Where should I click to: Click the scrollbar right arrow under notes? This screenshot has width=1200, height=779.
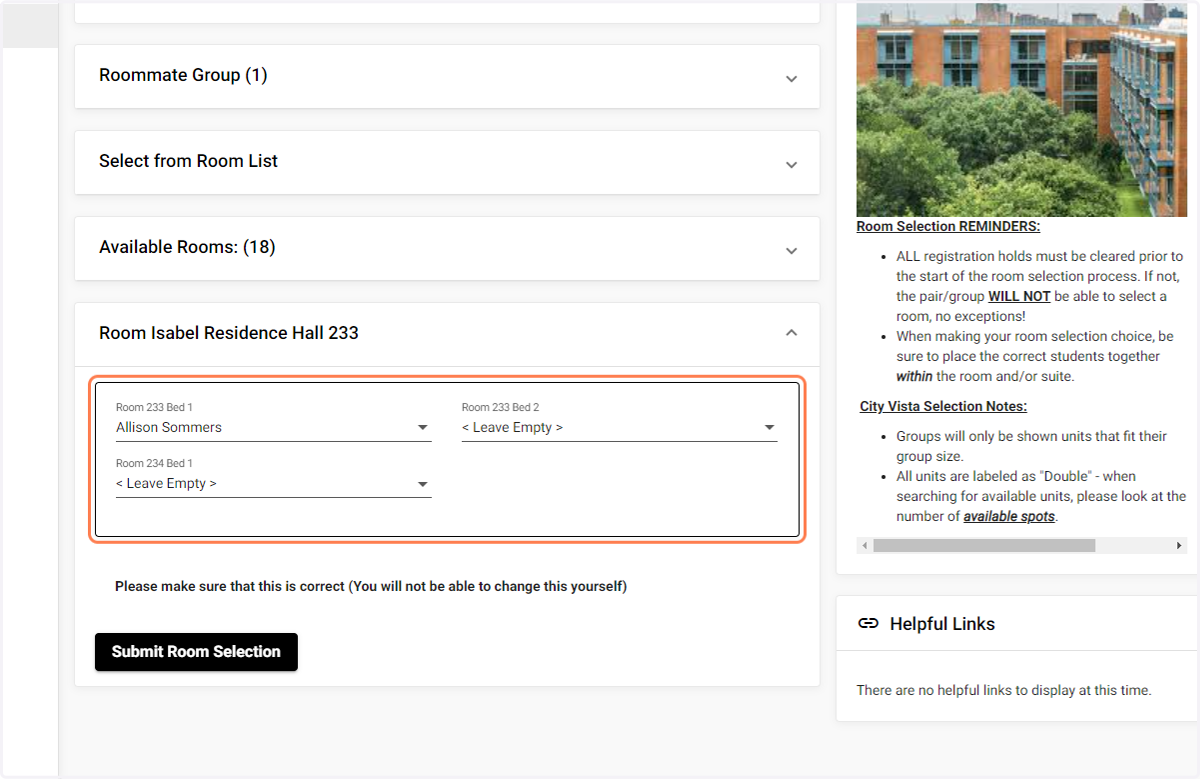click(x=1179, y=546)
